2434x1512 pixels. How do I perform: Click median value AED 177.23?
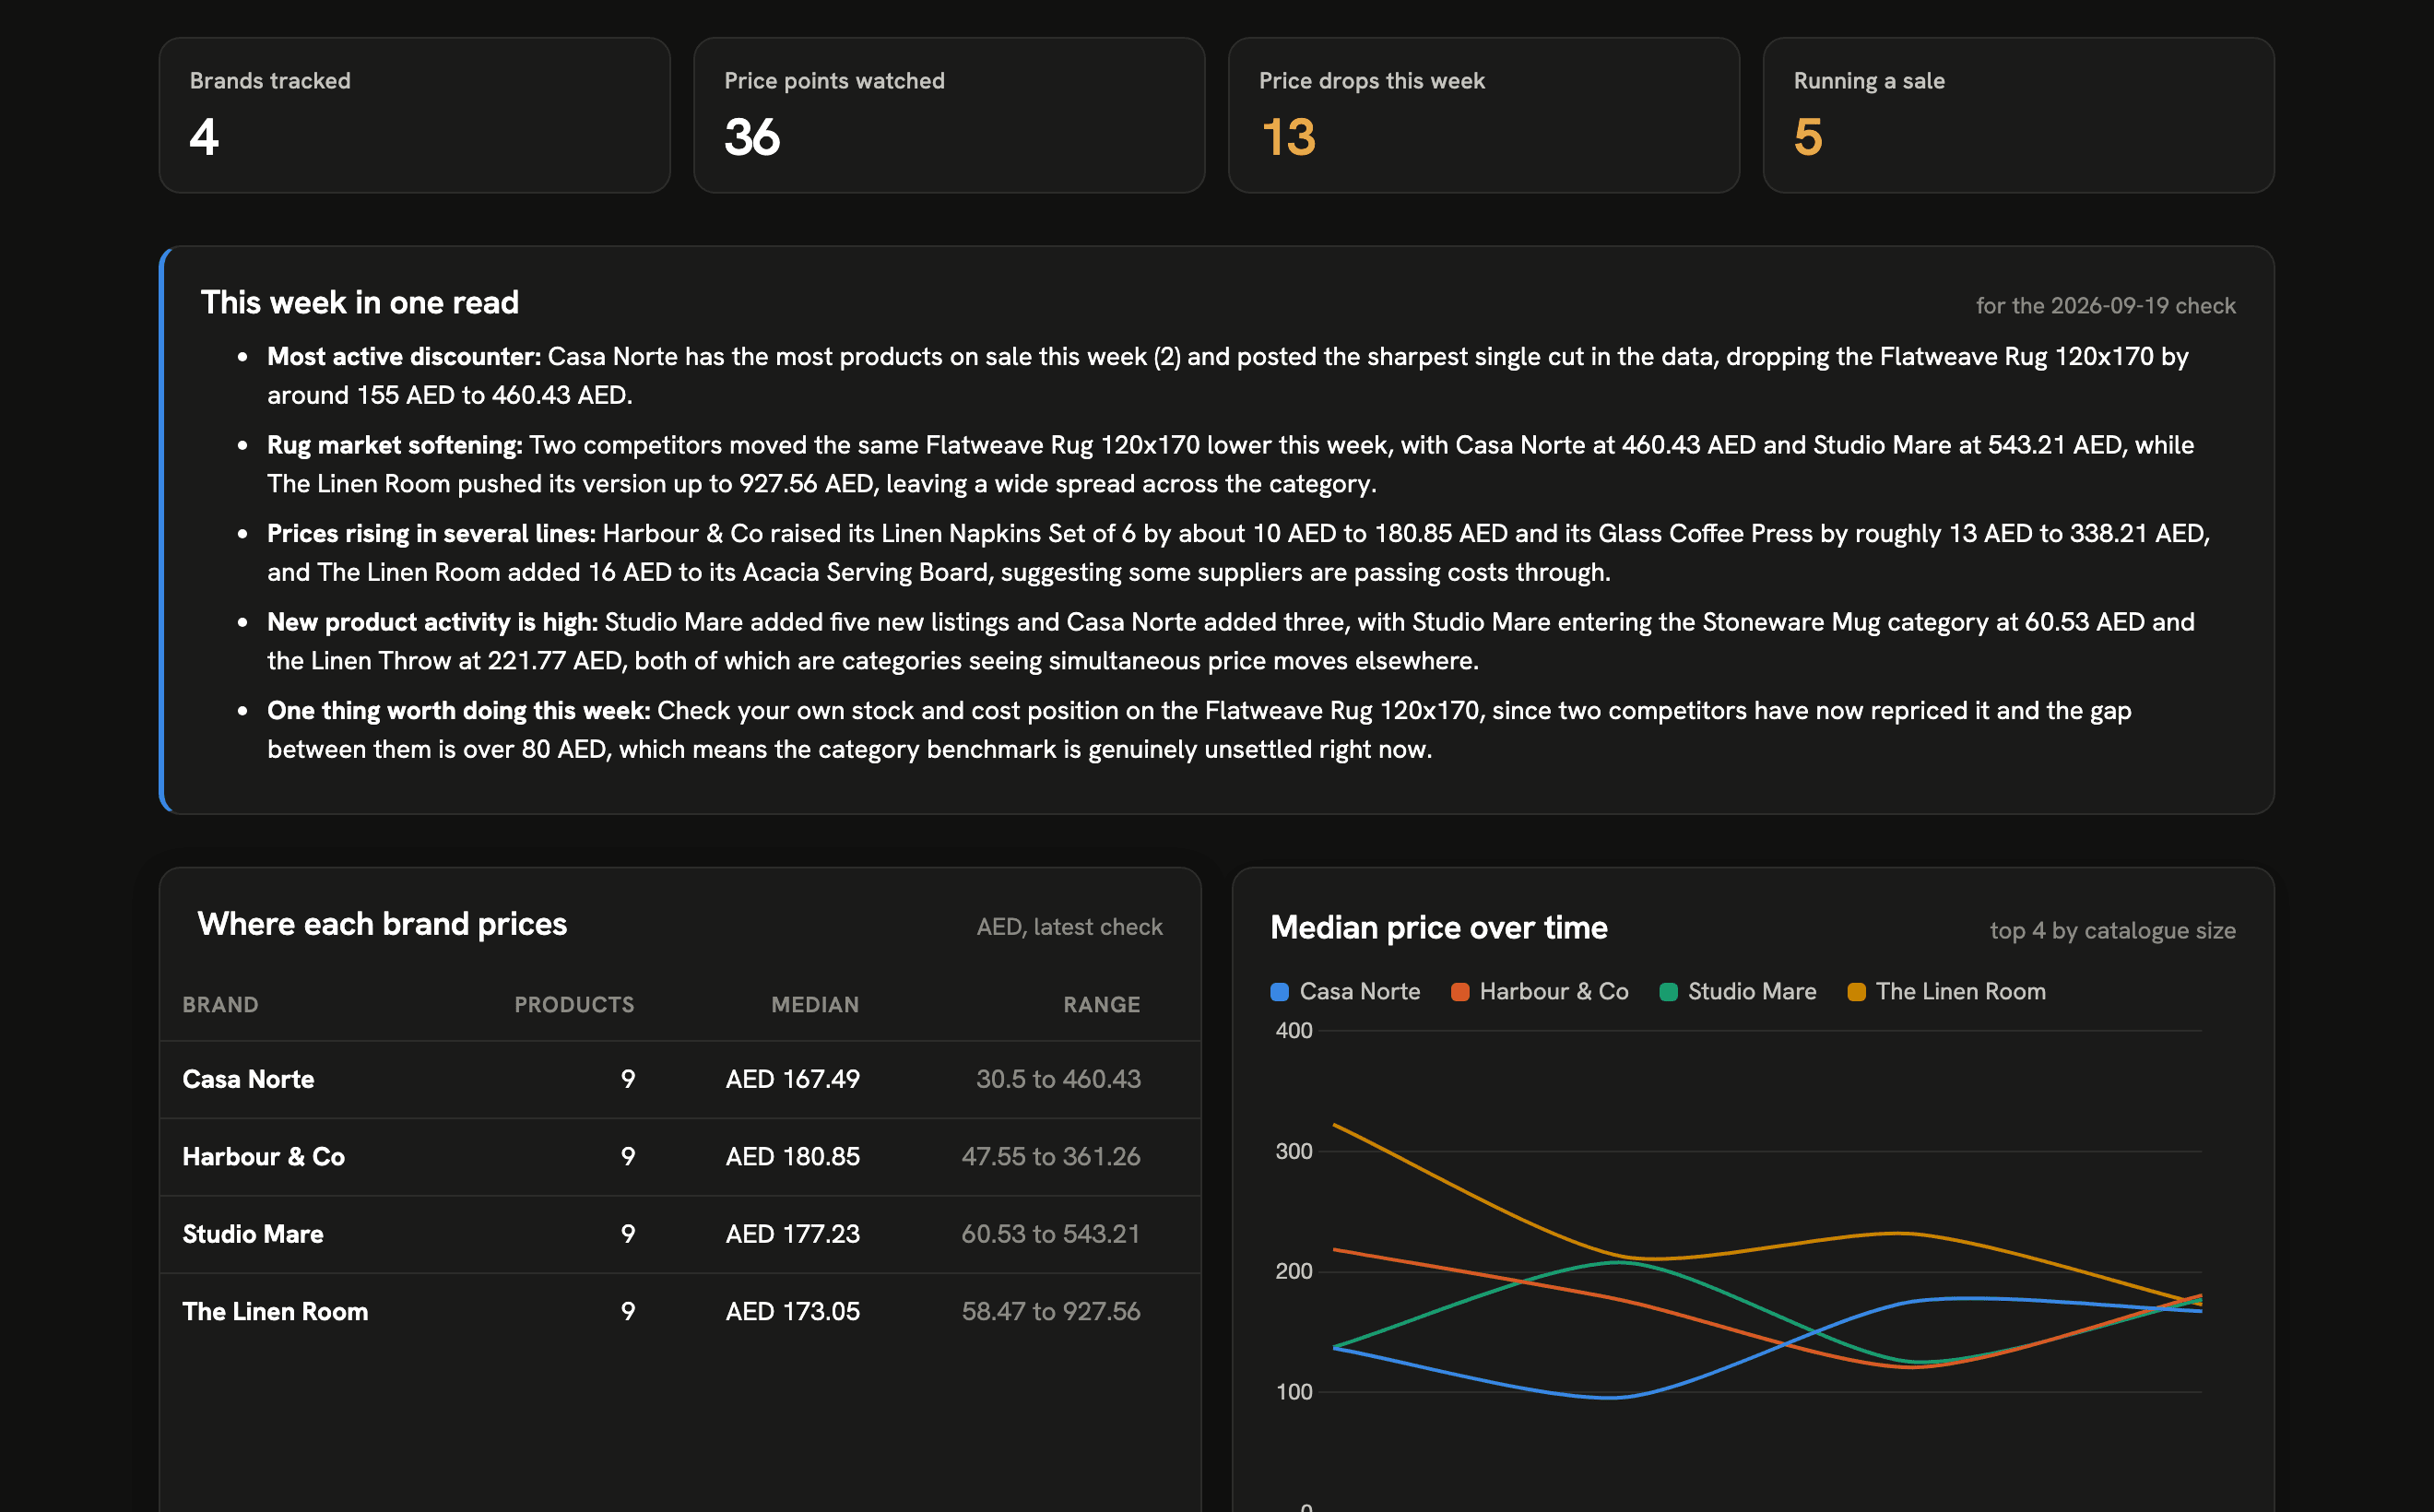pos(792,1234)
